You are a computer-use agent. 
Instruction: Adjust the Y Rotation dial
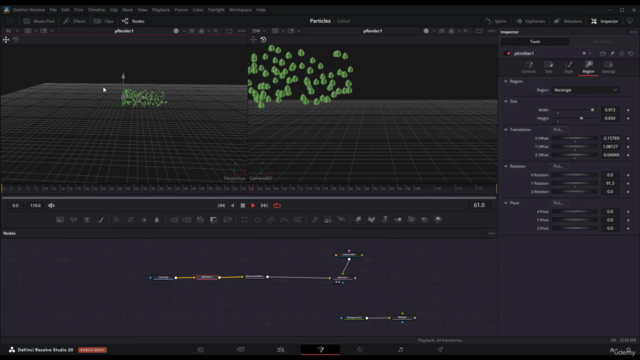point(575,183)
